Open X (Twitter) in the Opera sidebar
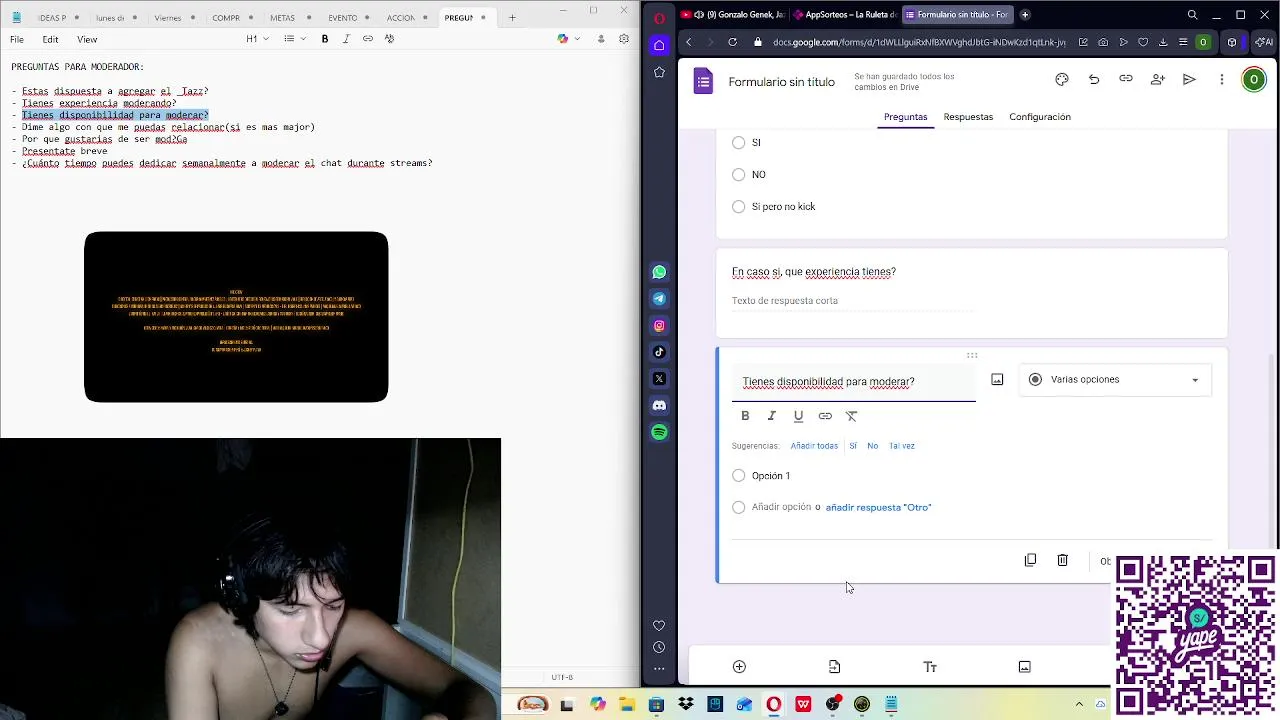 (x=659, y=379)
